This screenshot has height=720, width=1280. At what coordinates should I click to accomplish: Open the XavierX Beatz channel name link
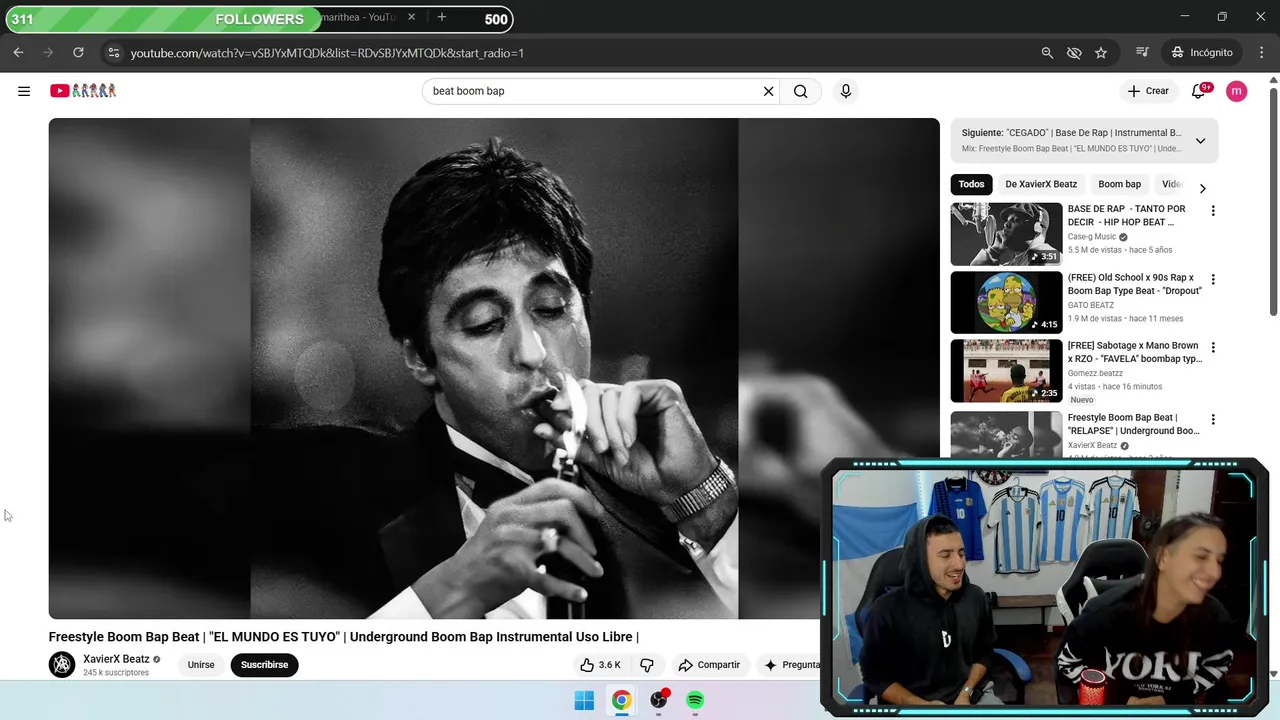[116, 659]
